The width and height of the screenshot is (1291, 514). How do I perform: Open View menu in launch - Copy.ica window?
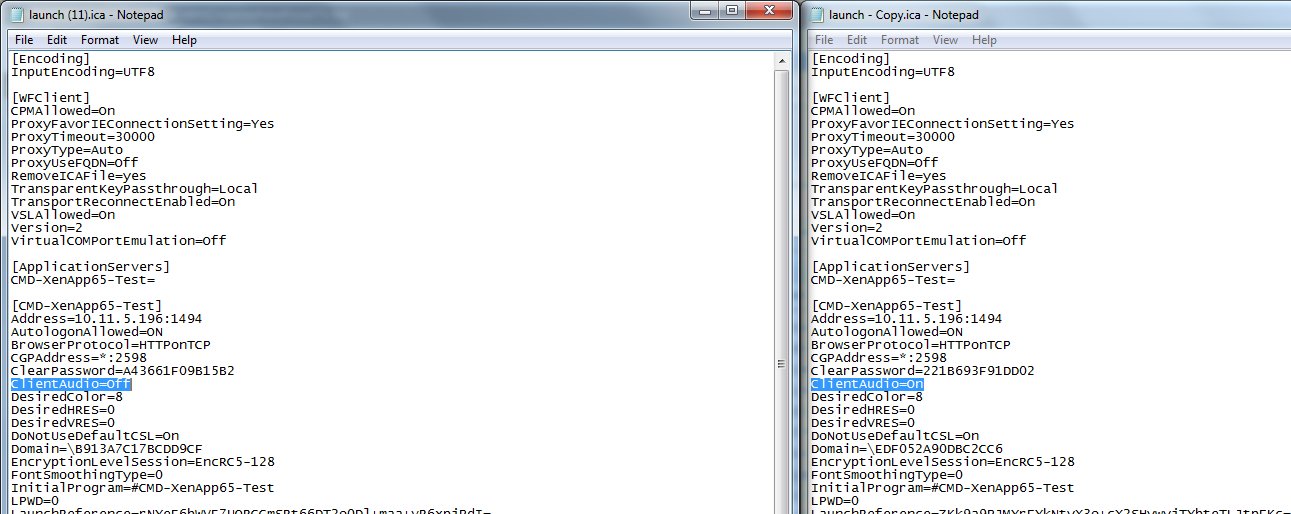click(x=946, y=40)
